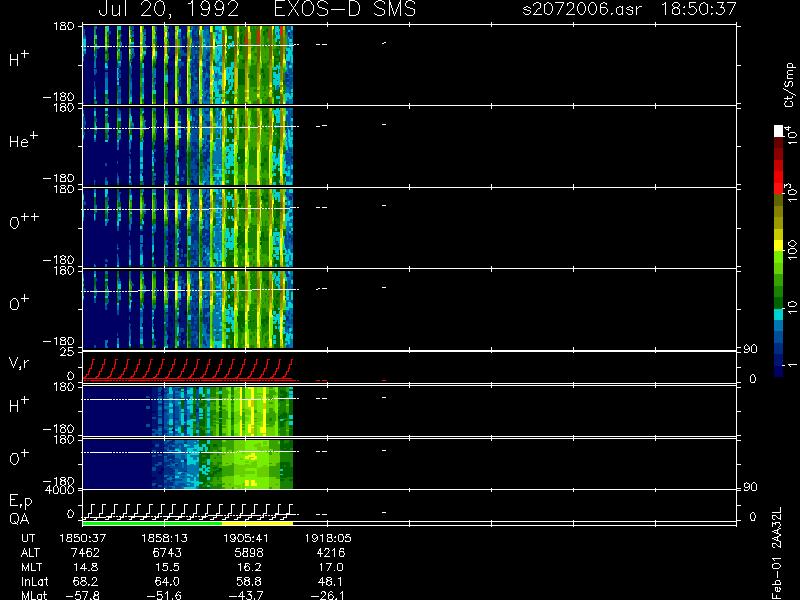Click the UT value "1850:37"
The image size is (800, 600).
83,538
